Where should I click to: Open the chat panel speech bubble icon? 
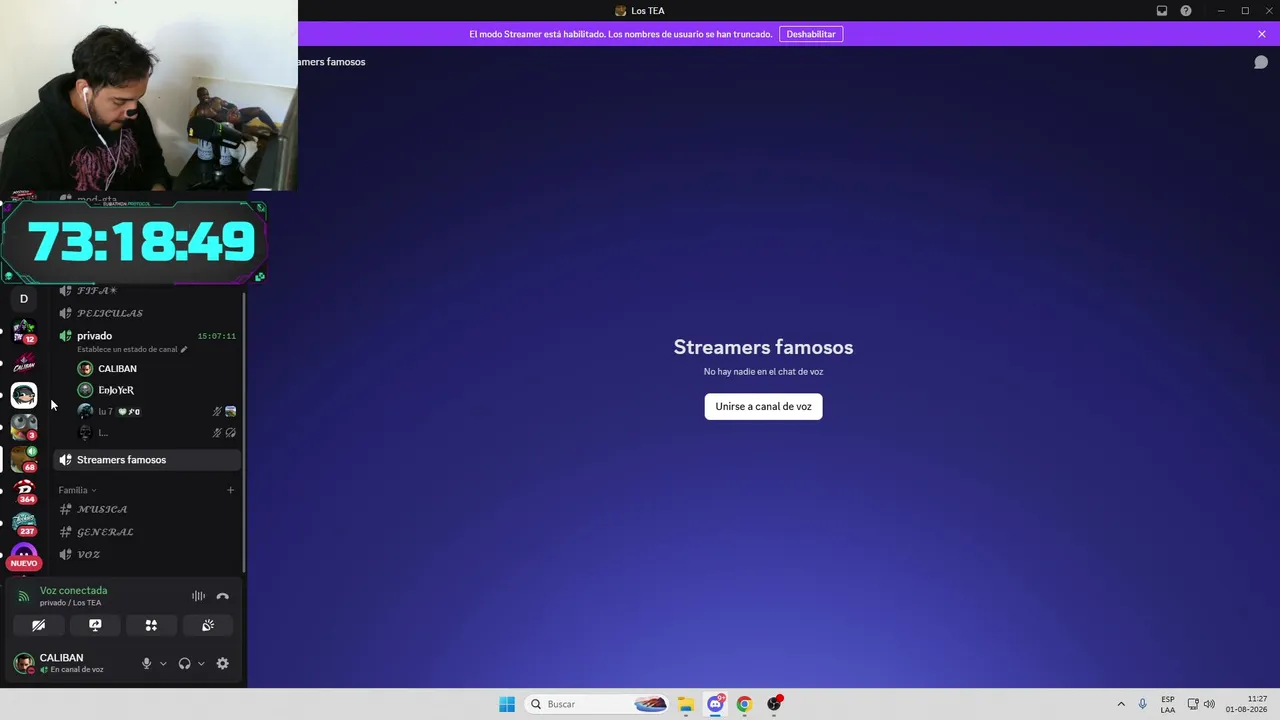coord(1261,62)
